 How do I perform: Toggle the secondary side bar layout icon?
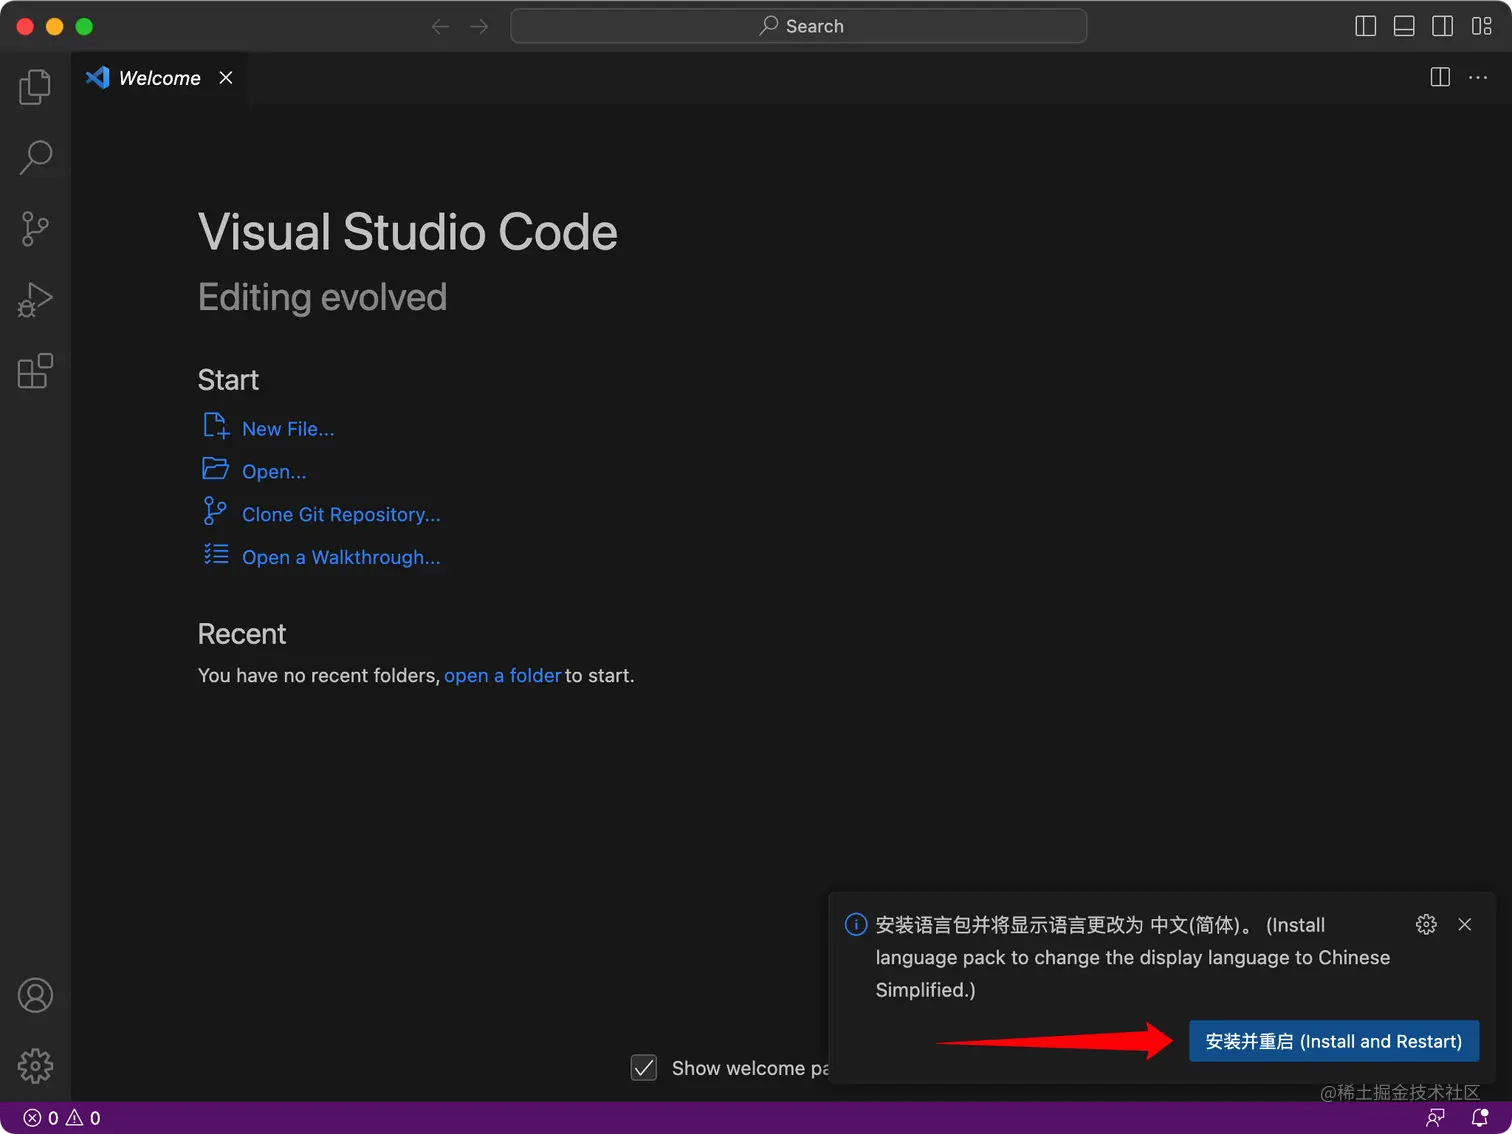coord(1443,26)
